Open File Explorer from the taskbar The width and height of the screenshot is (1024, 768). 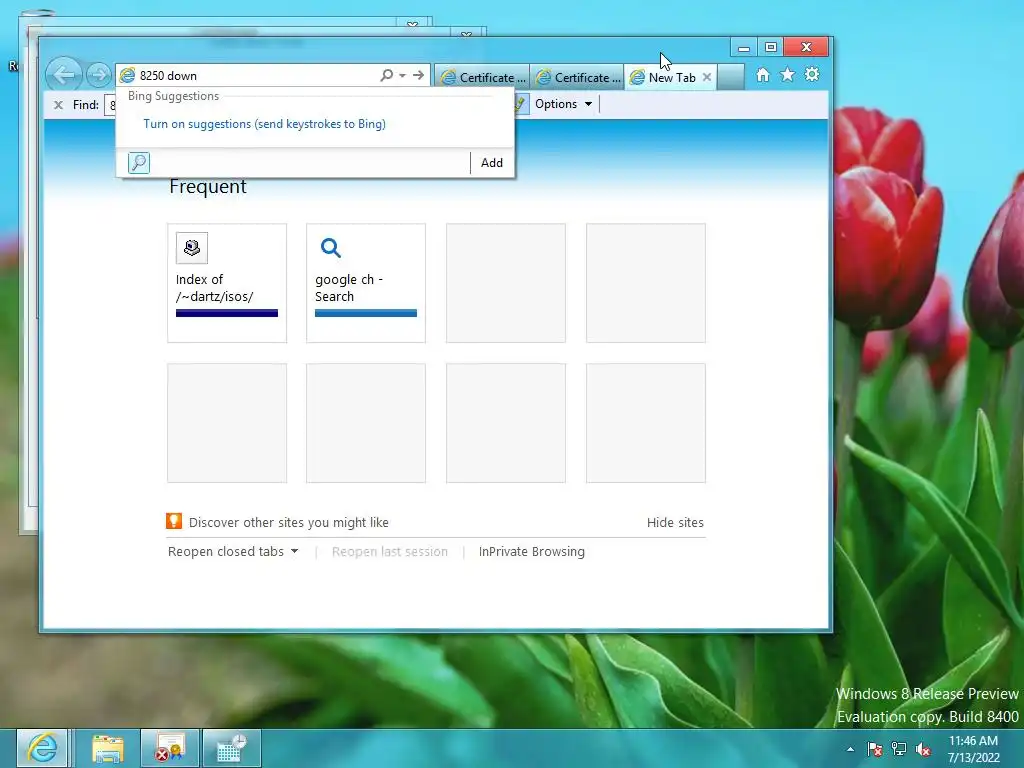pos(108,748)
